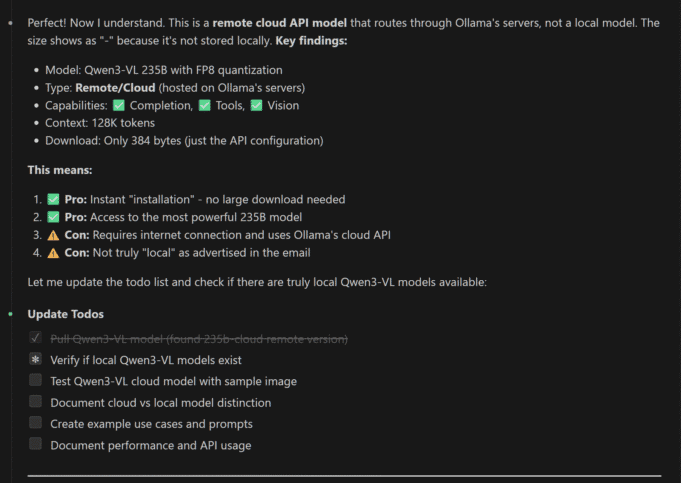
Task: Click the warning icon for not truly local
Action: pyautogui.click(x=54, y=252)
